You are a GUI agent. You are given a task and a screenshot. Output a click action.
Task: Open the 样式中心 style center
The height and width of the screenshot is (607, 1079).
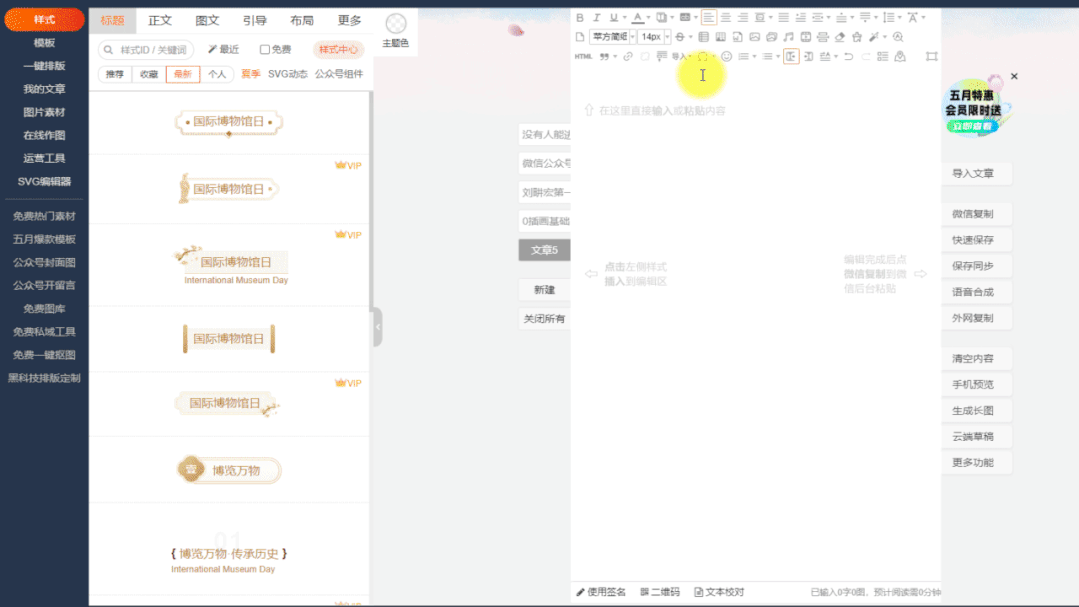[x=338, y=50]
